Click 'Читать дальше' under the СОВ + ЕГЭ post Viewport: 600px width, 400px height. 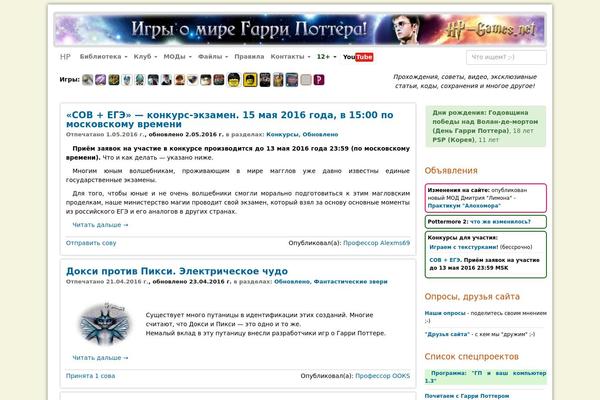(x=100, y=225)
